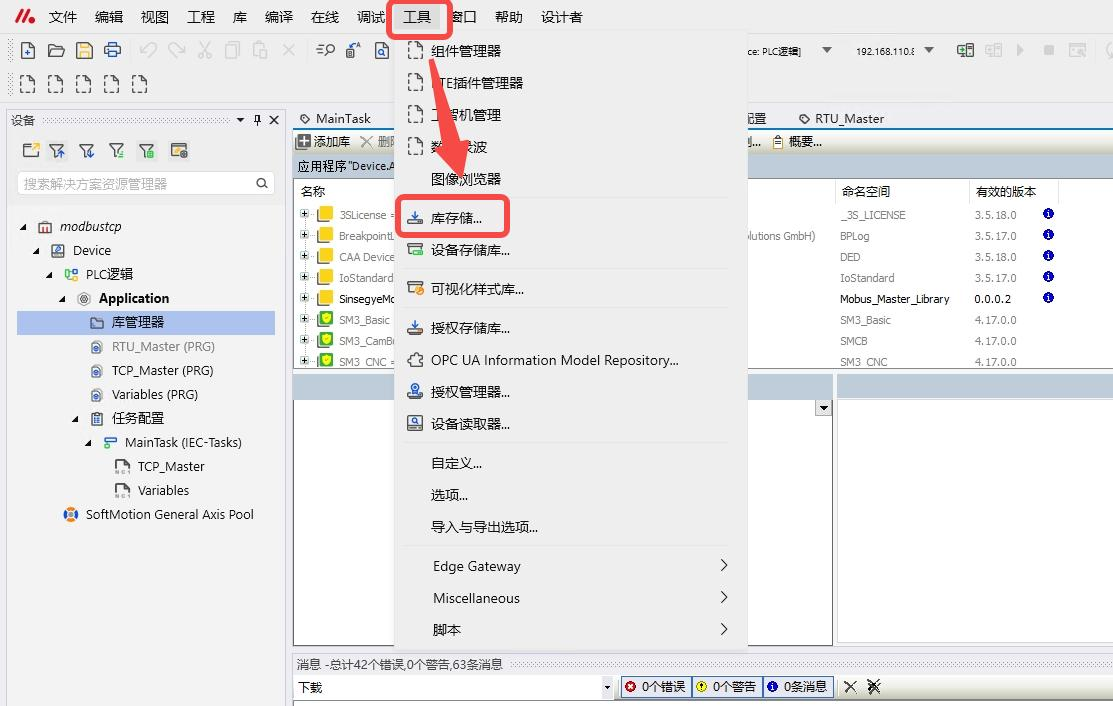Click the last device-panel settings window icon

(179, 150)
